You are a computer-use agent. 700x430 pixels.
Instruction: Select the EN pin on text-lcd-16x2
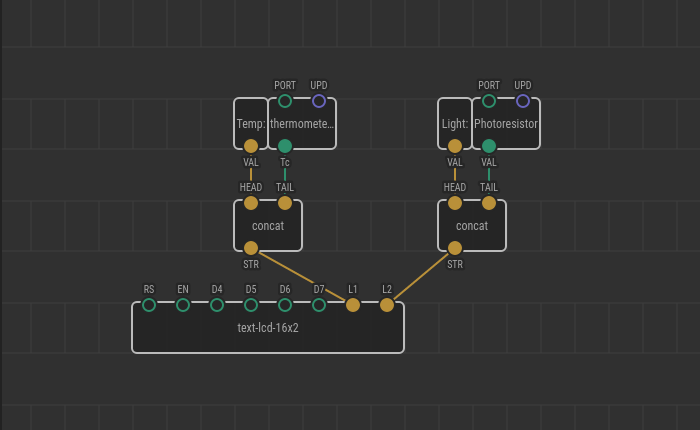183,305
